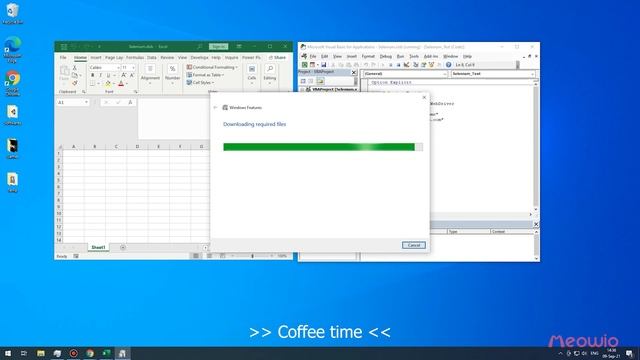The height and width of the screenshot is (360, 640).
Task: Select column A header in Excel
Action: (x=73, y=147)
